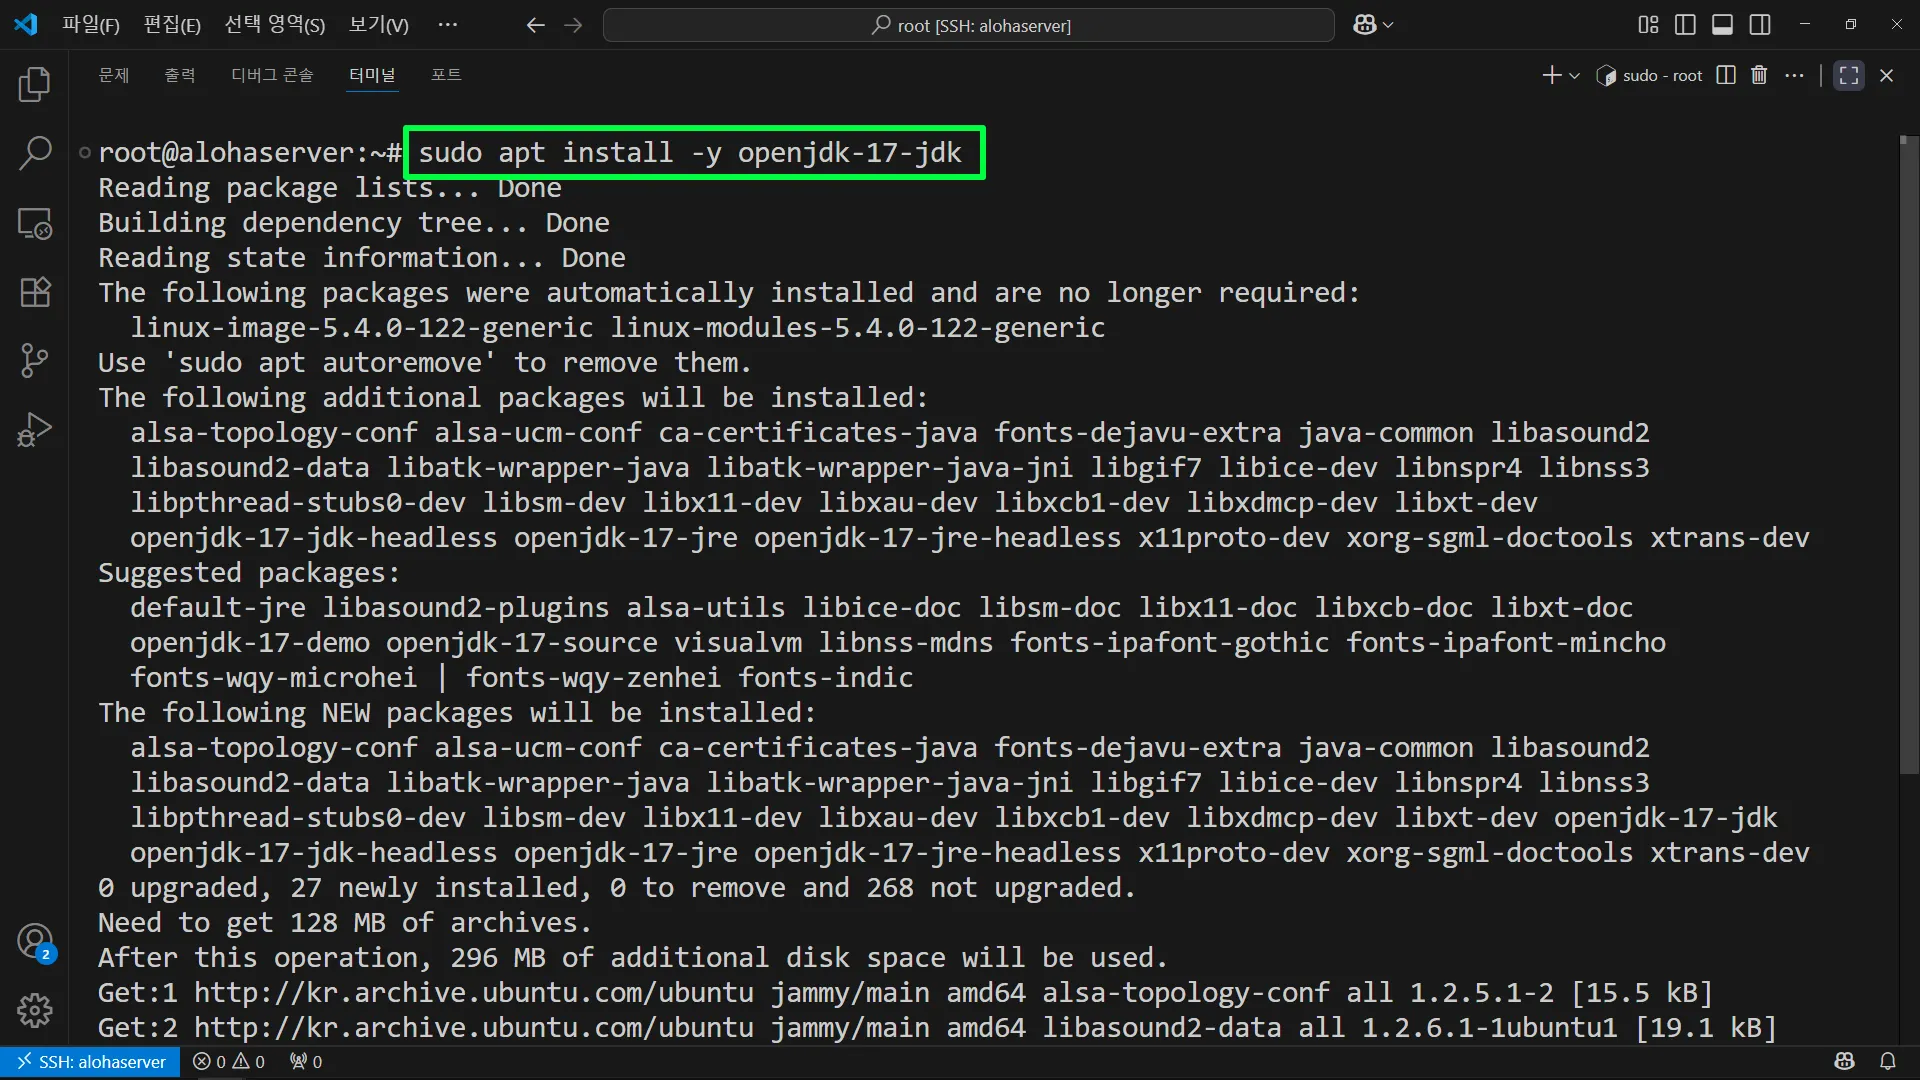Viewport: 1920px width, 1080px height.
Task: Open the Manage gear menu
Action: pyautogui.click(x=35, y=1010)
